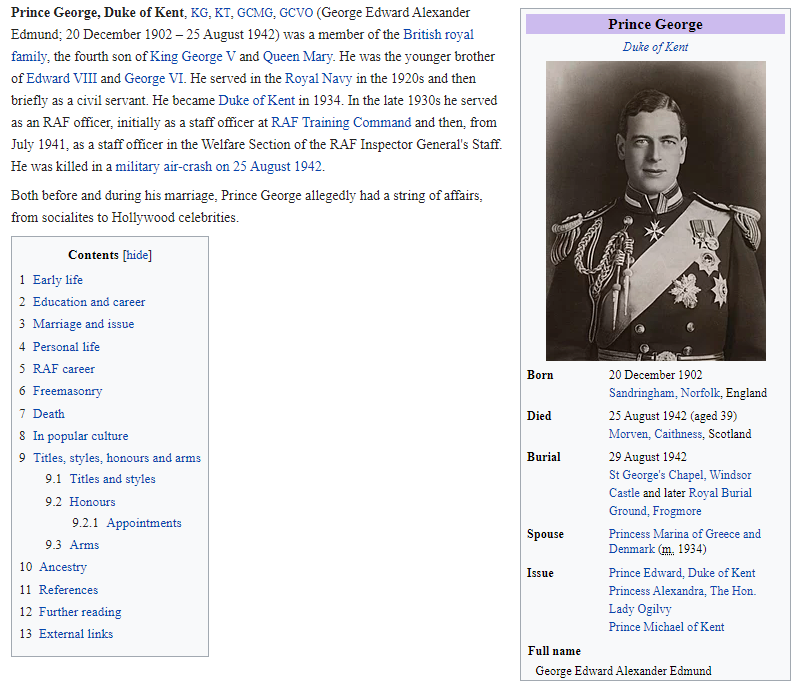Follow St George's Chapel, Windsor Castle link
Screen dimensions: 800x685
680,484
